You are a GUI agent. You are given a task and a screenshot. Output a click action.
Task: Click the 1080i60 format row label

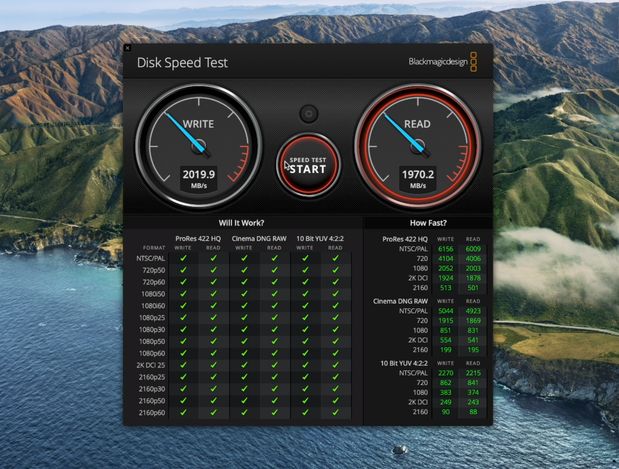pos(153,306)
